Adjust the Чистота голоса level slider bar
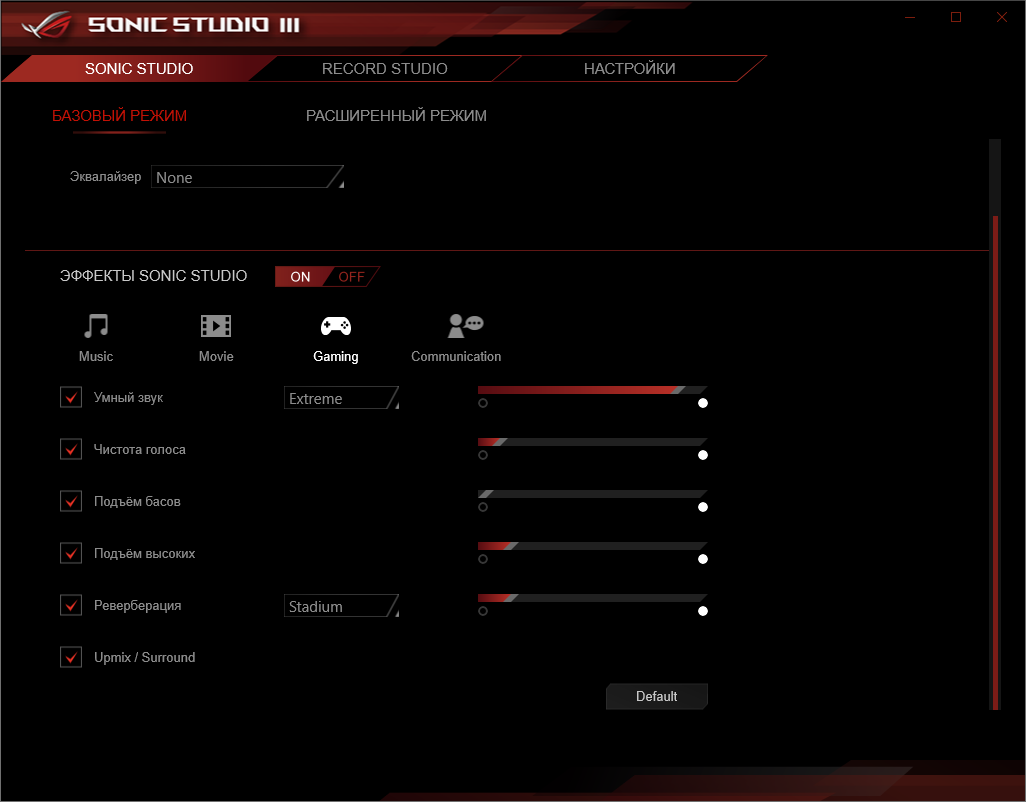This screenshot has height=802, width=1026. (592, 442)
